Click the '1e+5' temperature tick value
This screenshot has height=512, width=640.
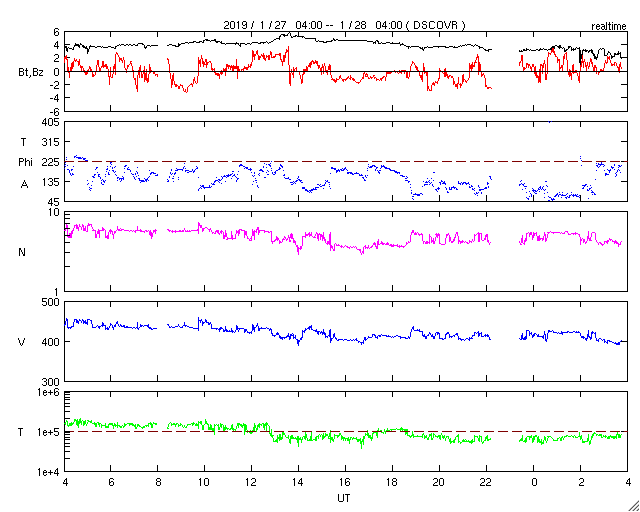[48, 432]
